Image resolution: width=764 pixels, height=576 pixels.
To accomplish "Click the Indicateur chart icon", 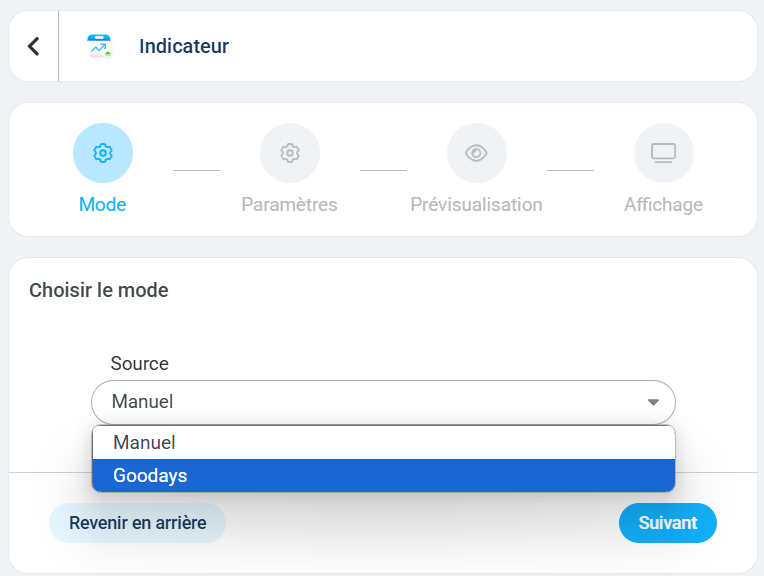I will (99, 47).
